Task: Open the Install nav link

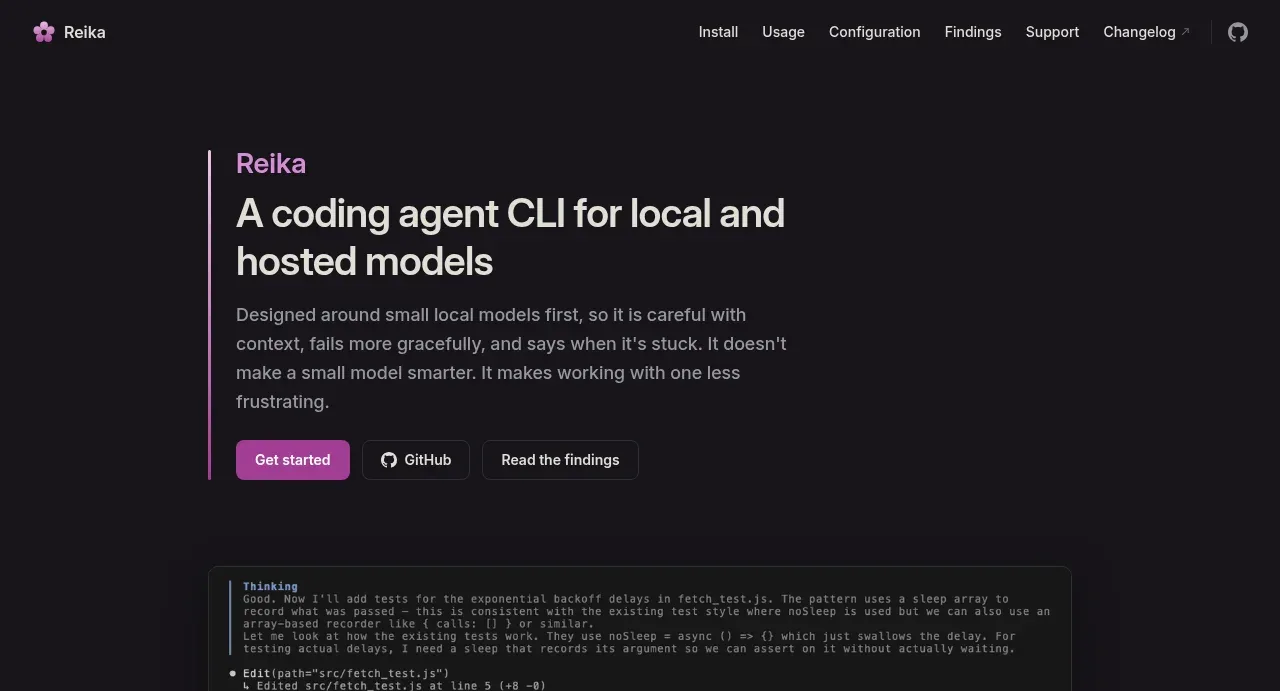Action: tap(718, 32)
